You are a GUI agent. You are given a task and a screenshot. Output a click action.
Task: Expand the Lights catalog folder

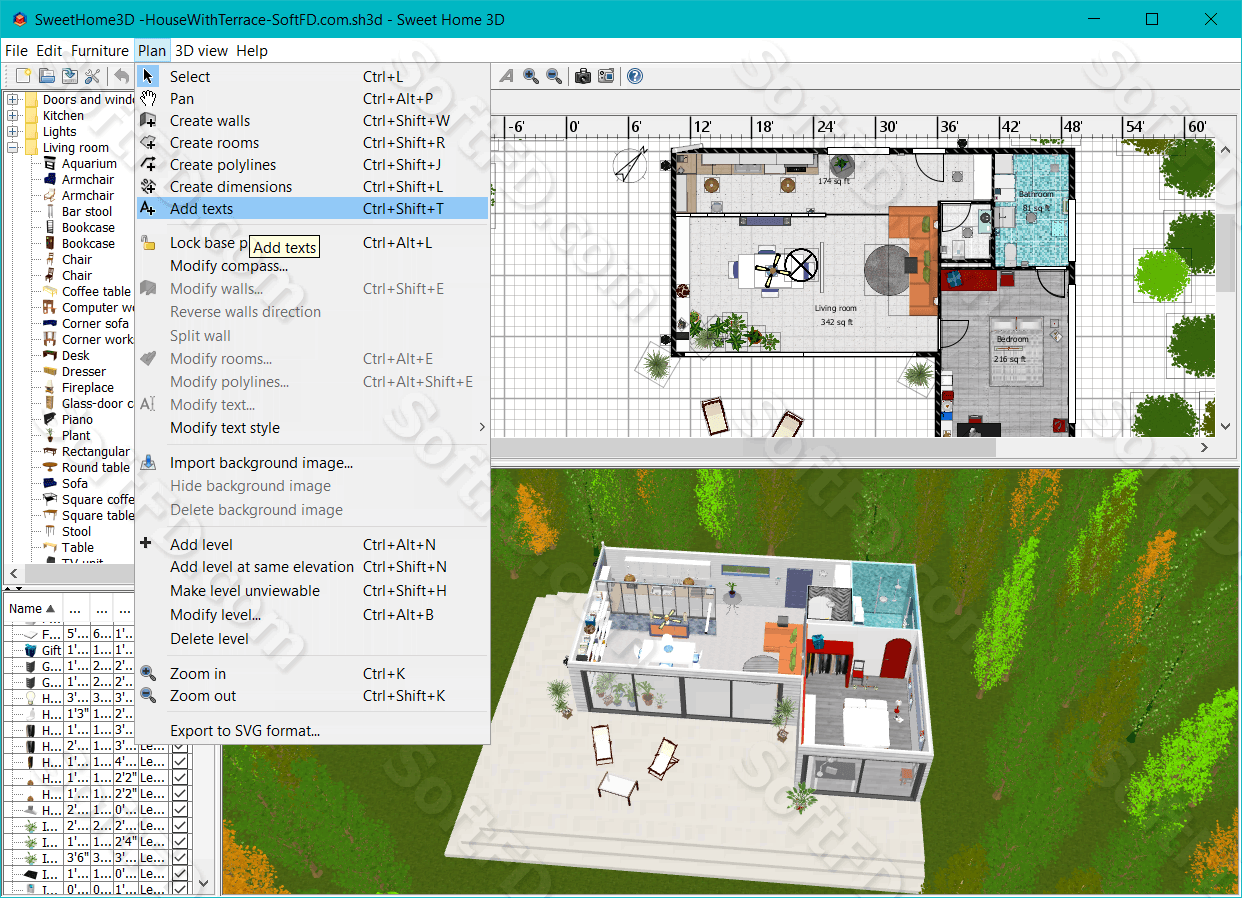tap(13, 131)
